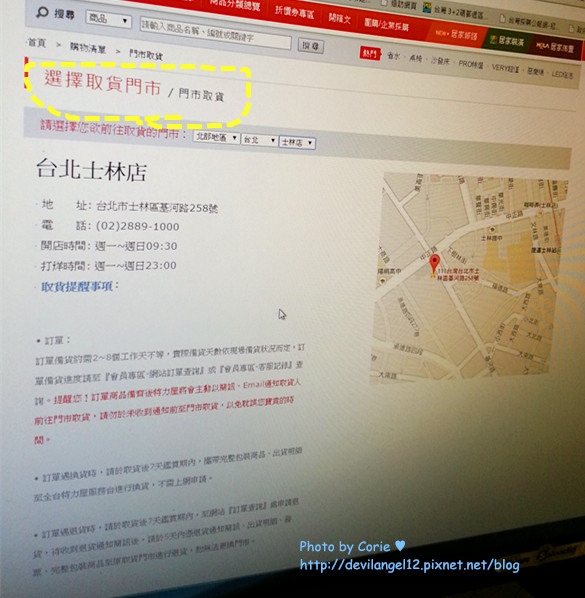This screenshot has height=598, width=585.
Task: Click the 沙發床 hot keyword
Action: [440, 61]
